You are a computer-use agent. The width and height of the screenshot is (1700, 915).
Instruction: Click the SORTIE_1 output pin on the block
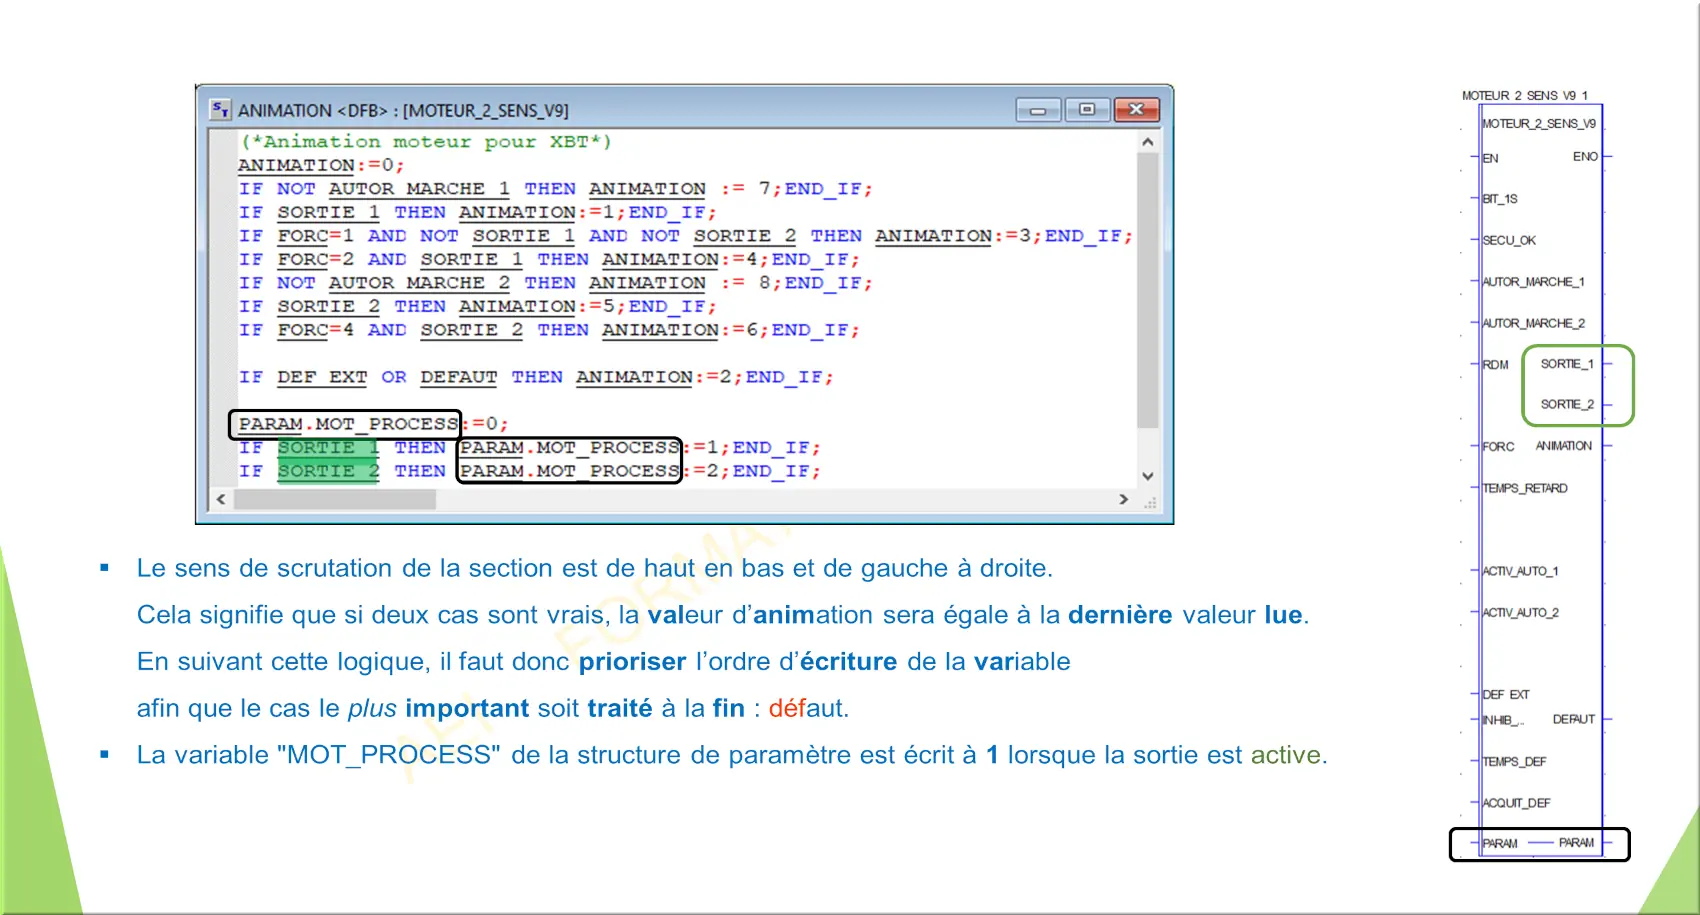[x=1567, y=364]
